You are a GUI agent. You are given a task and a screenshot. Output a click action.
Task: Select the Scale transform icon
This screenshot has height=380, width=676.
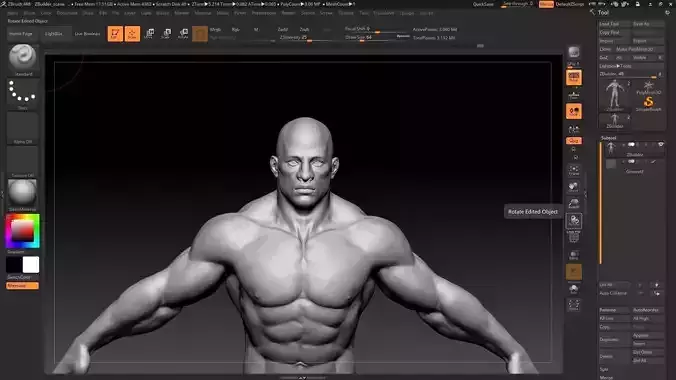pyautogui.click(x=166, y=34)
